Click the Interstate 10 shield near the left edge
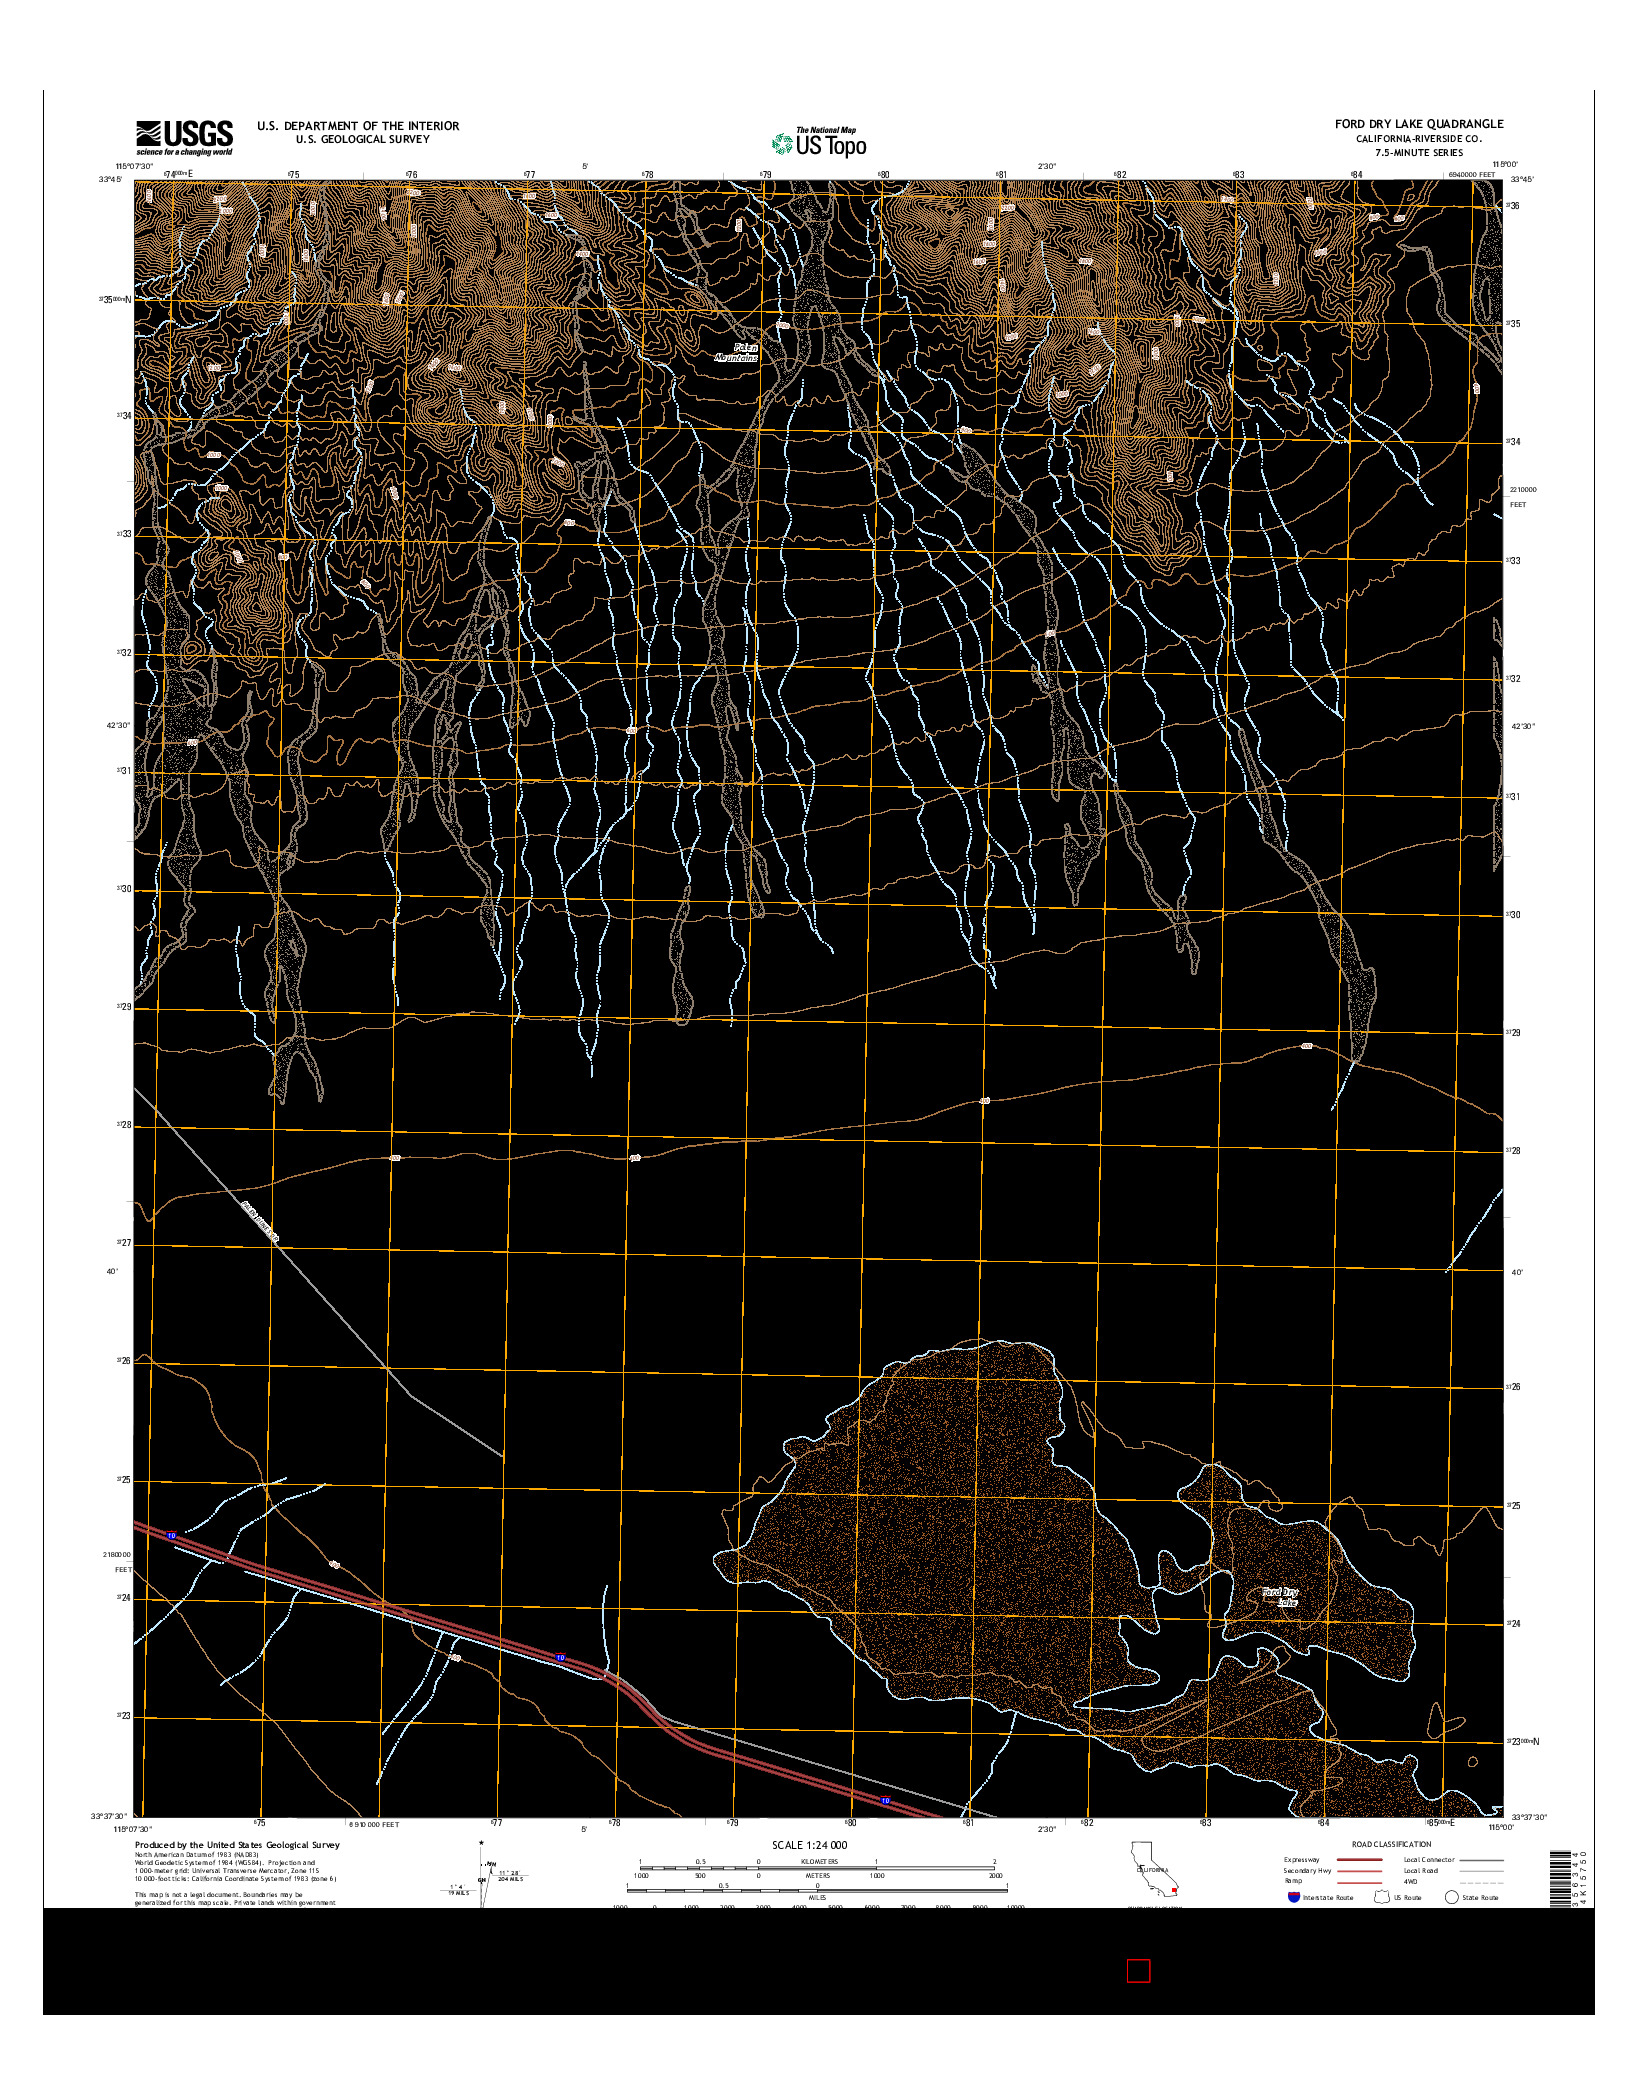Screen dimensions: 1638x2088 (171, 1535)
